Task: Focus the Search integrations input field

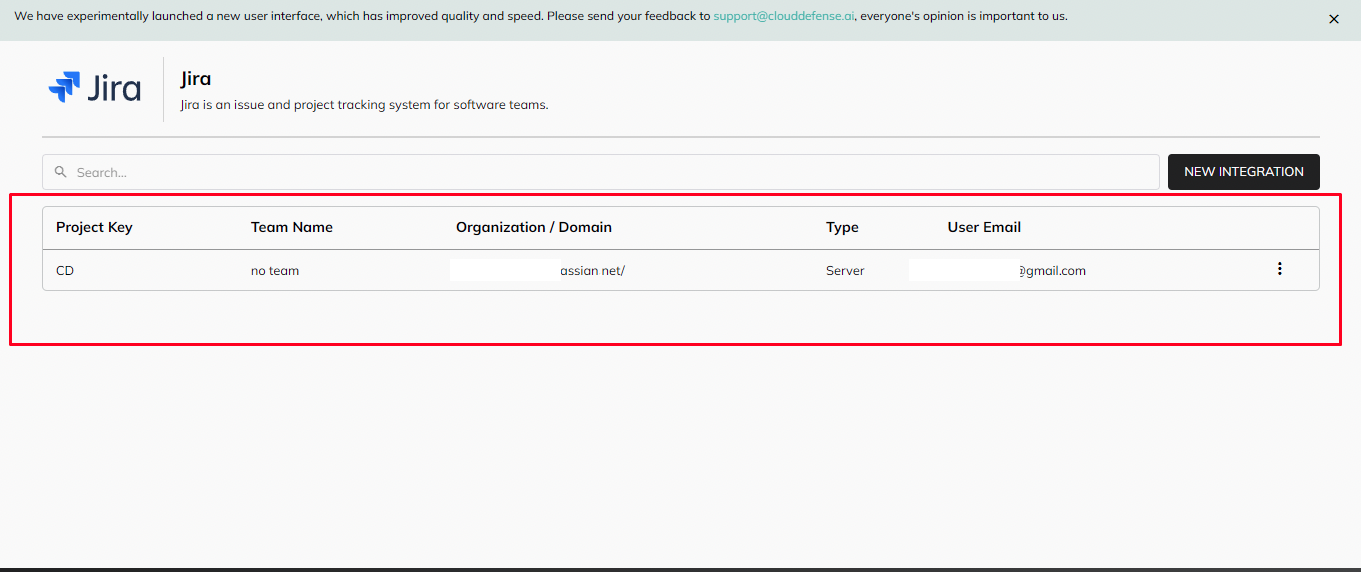Action: click(x=600, y=172)
